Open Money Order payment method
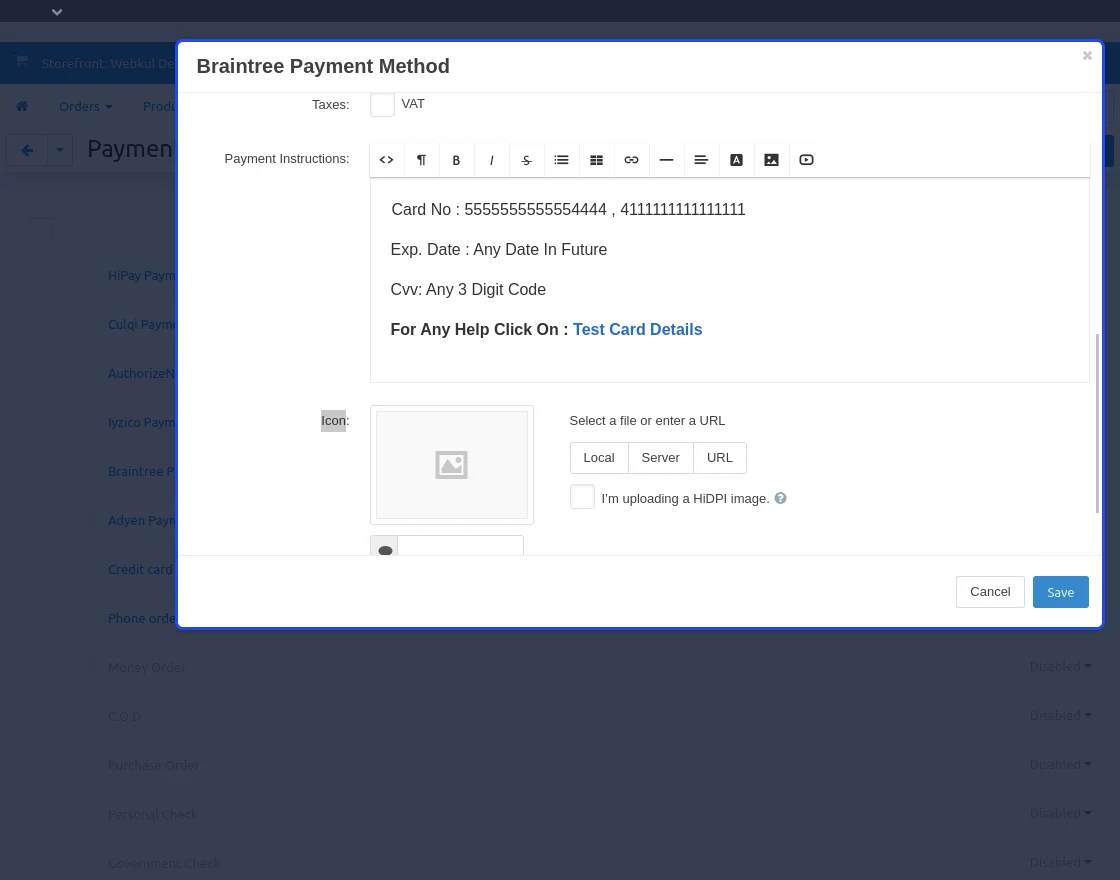 pyautogui.click(x=147, y=667)
